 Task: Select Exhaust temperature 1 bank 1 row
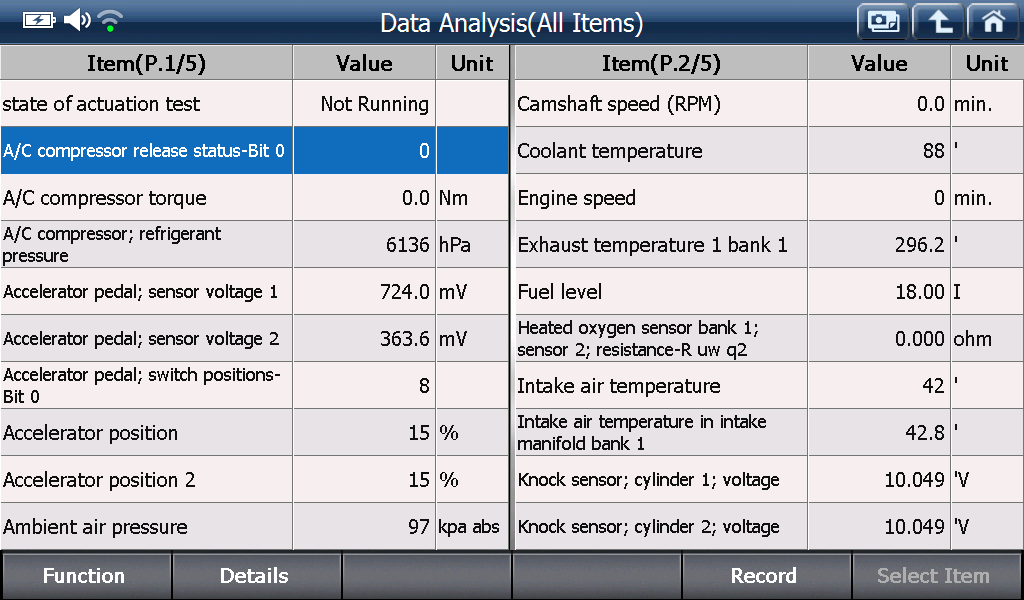pyautogui.click(x=769, y=245)
